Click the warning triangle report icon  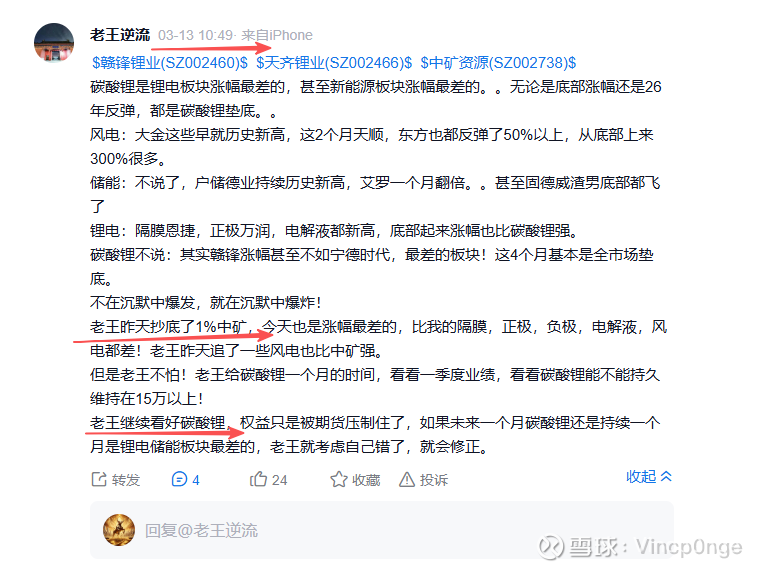tap(407, 480)
